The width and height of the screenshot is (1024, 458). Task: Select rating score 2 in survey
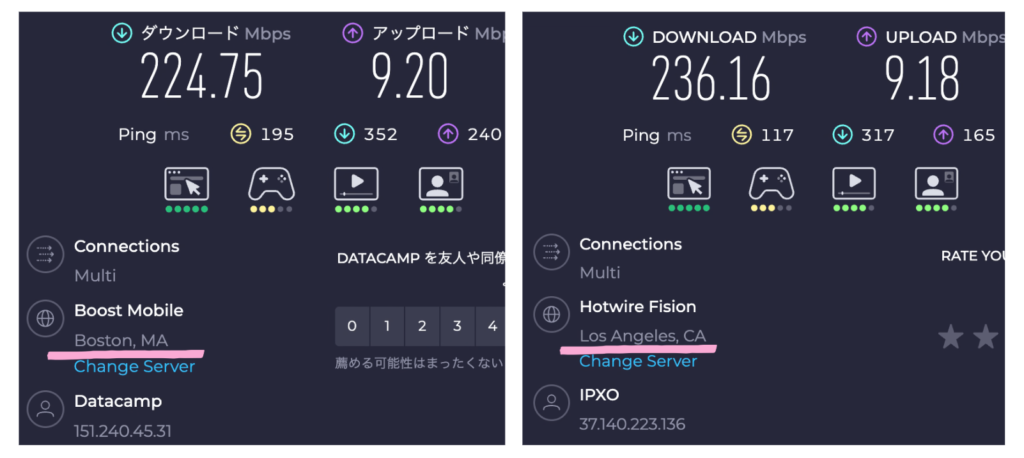pyautogui.click(x=422, y=326)
